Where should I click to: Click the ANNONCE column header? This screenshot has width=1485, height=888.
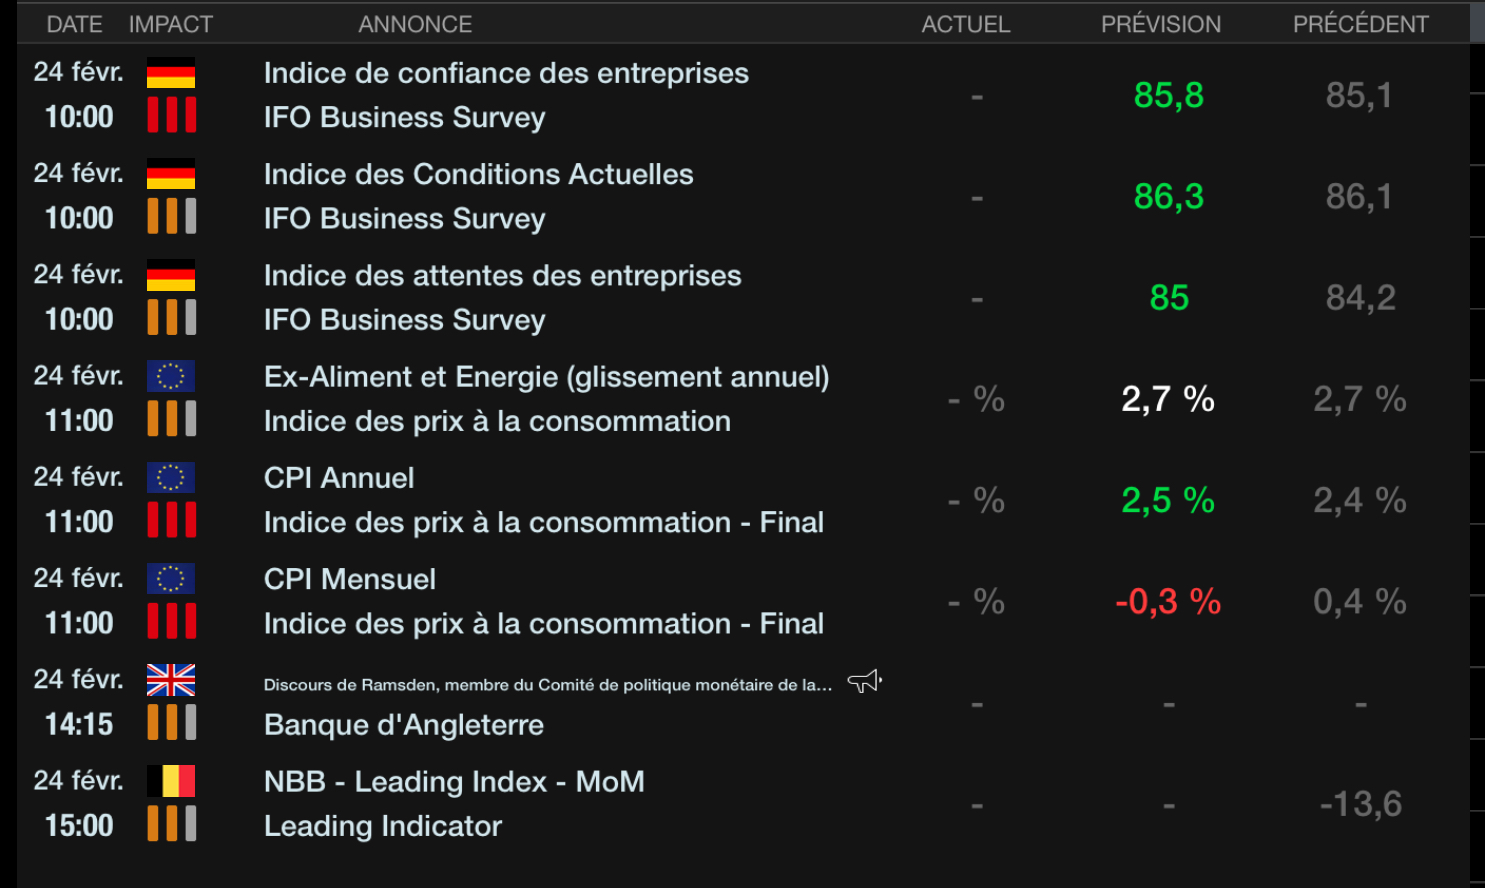click(x=415, y=24)
